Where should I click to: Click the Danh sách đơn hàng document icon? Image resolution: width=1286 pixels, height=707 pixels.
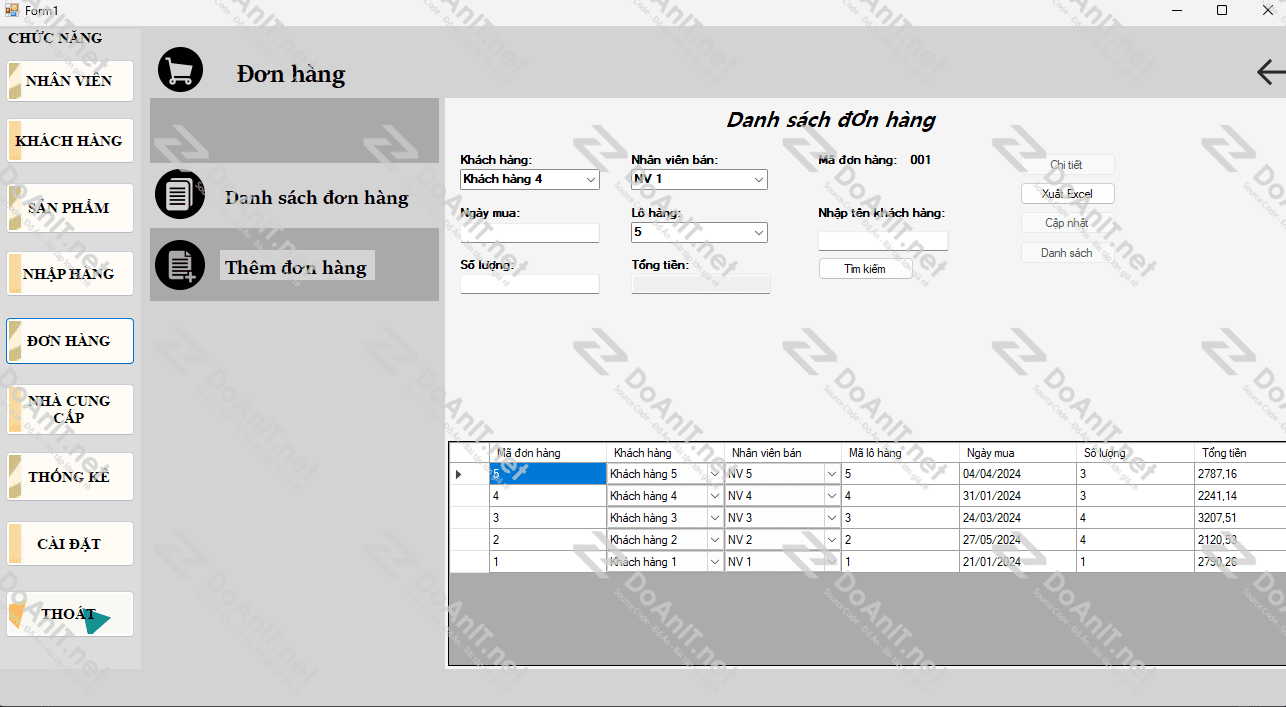click(x=180, y=194)
